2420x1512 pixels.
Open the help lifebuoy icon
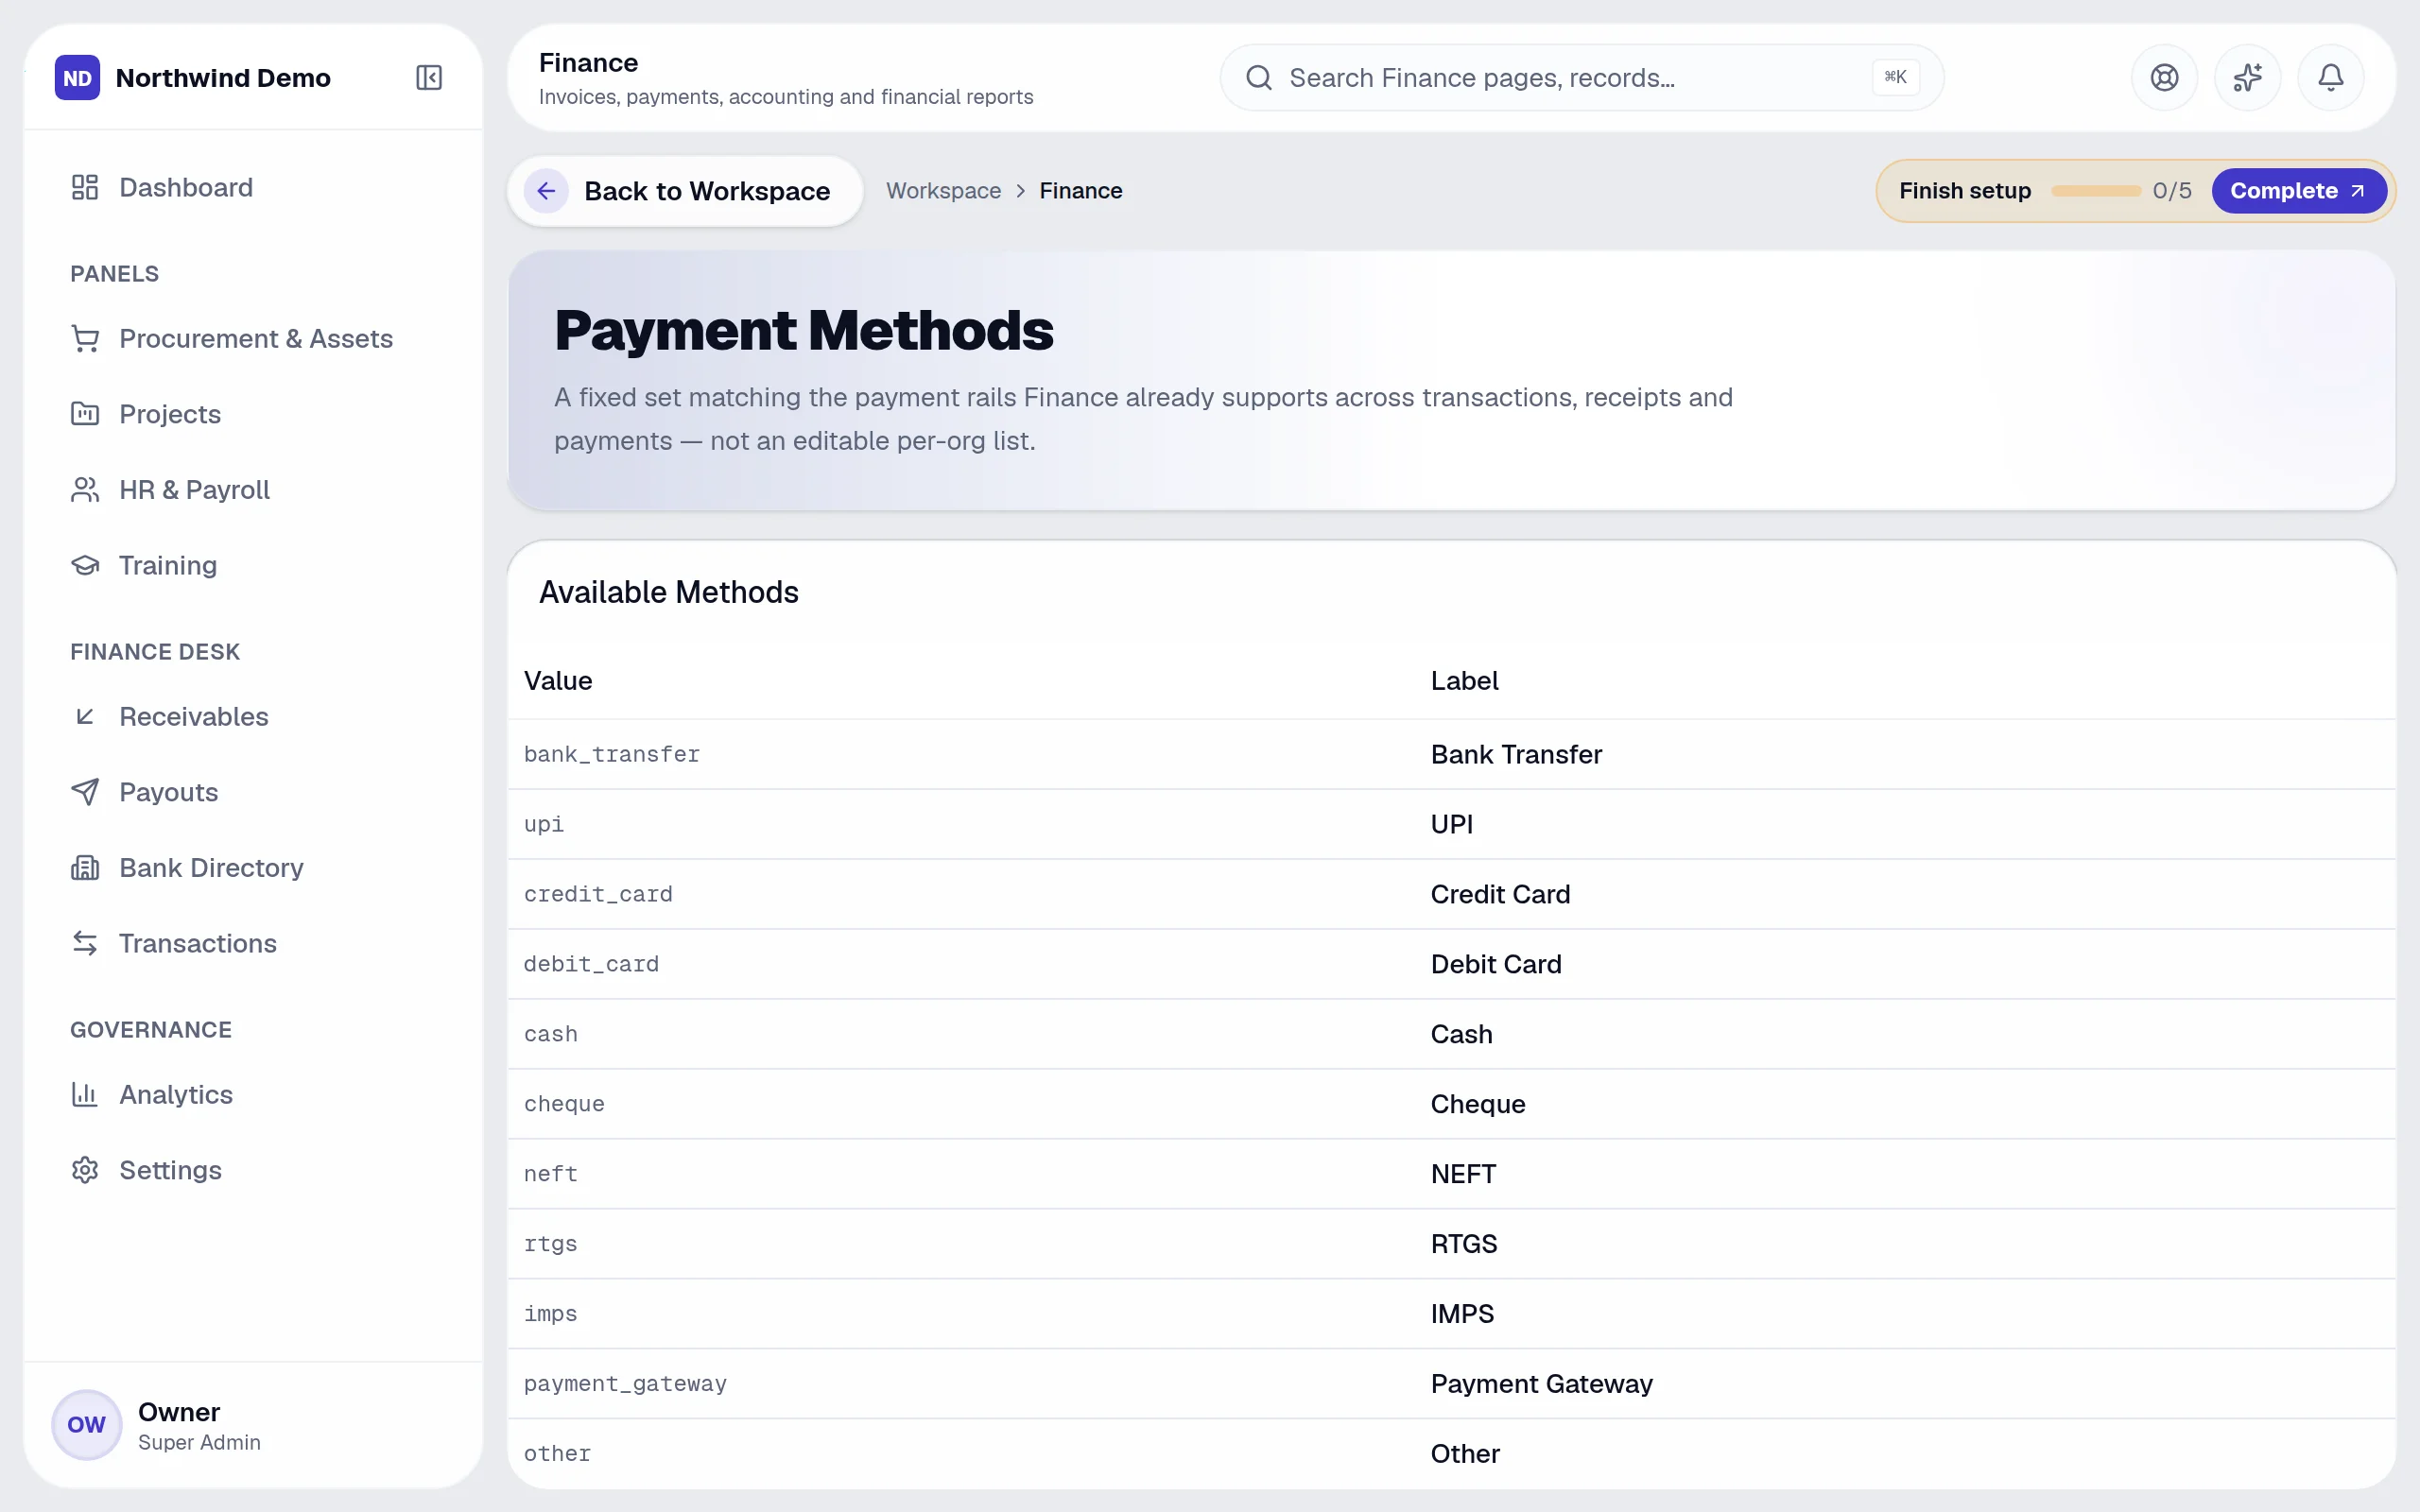click(2164, 78)
